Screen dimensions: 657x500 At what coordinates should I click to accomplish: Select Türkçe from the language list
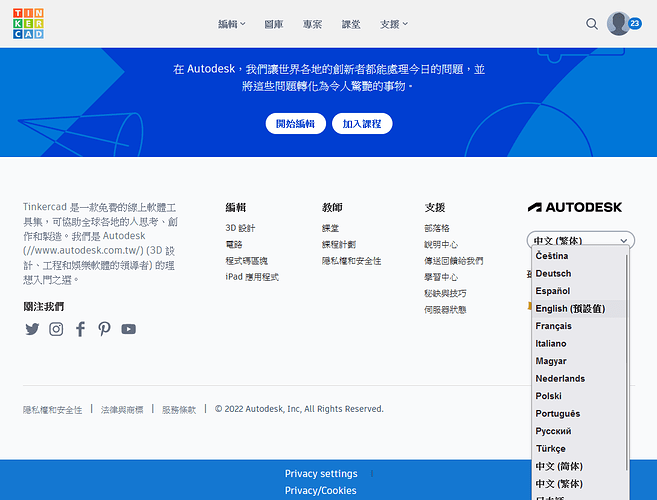point(579,449)
